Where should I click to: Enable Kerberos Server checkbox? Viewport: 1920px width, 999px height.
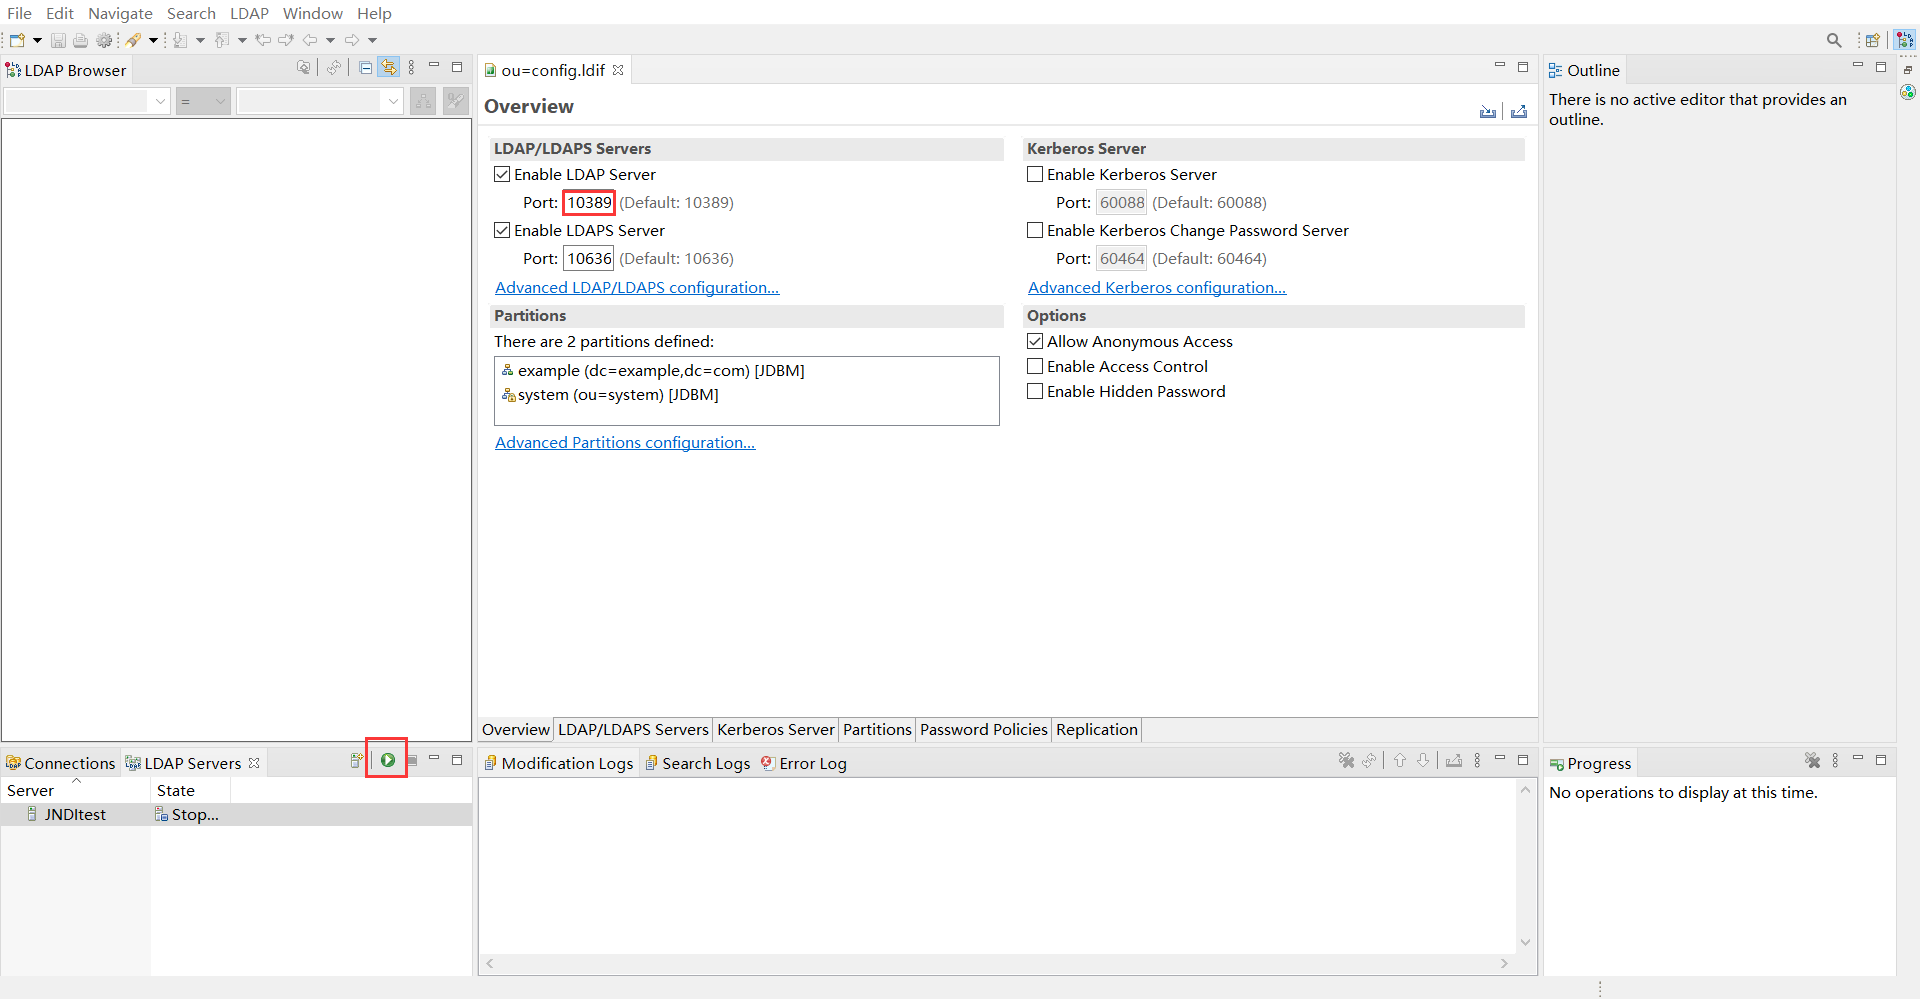tap(1035, 174)
